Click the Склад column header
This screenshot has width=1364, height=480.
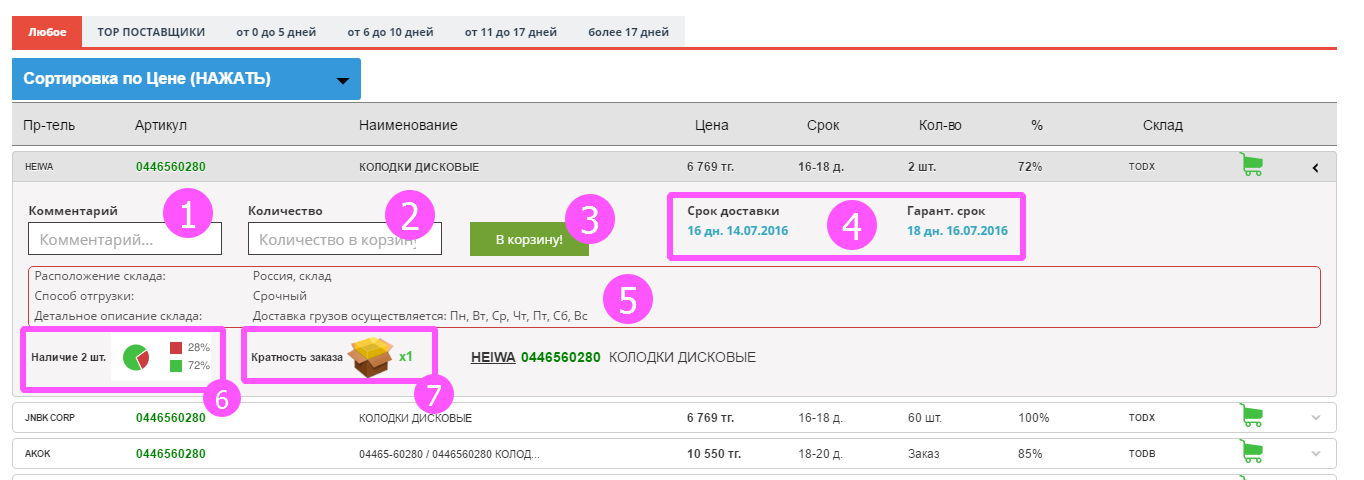point(1163,125)
